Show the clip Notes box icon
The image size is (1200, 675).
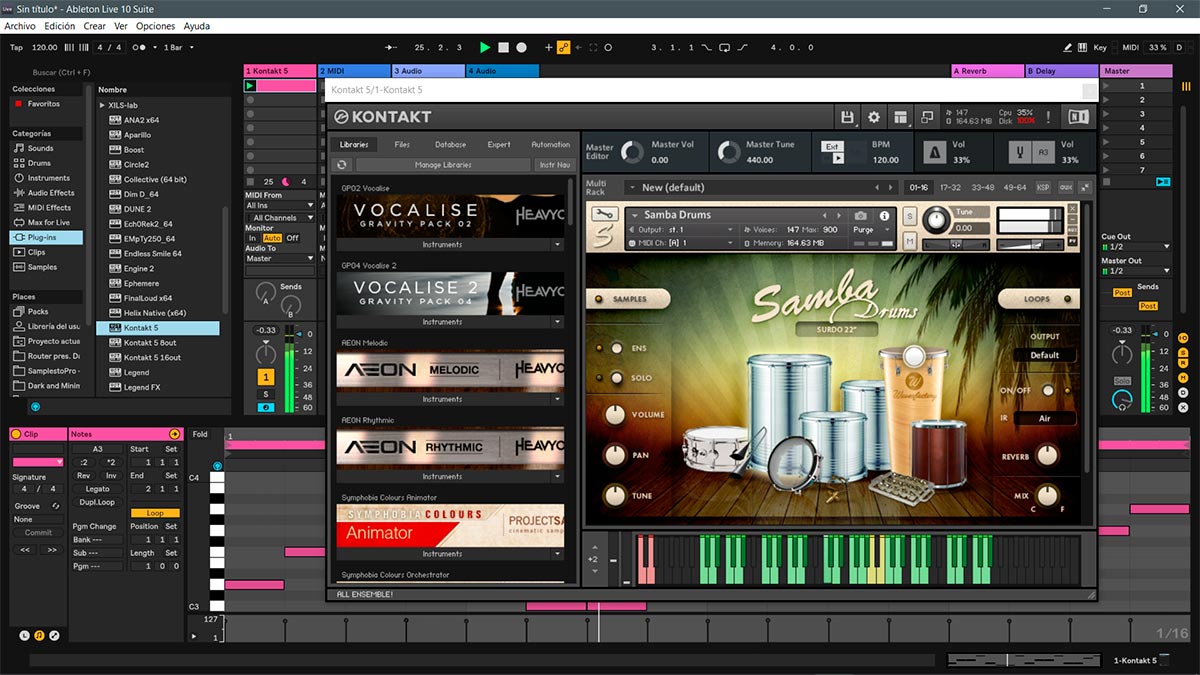tap(39, 635)
